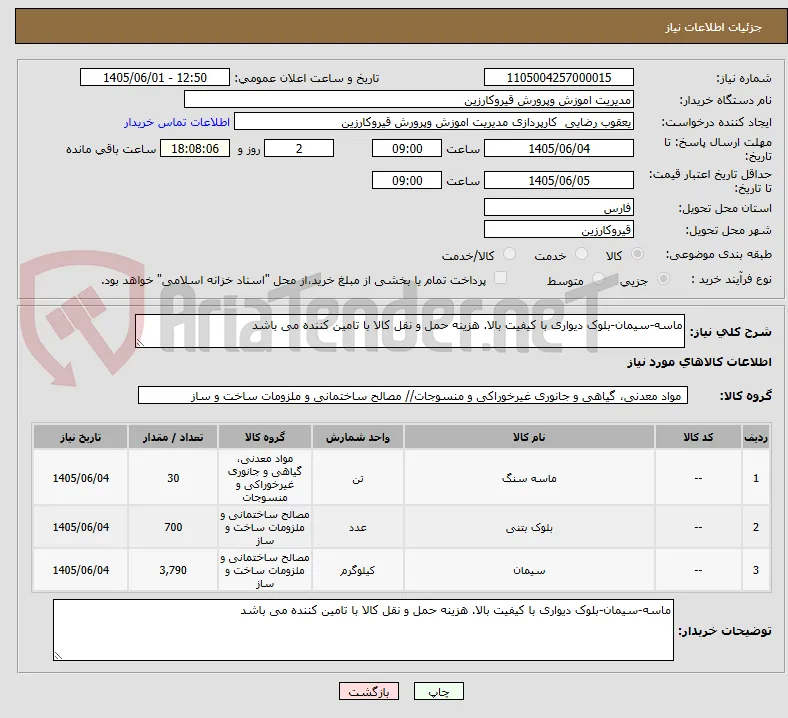Click the واحد شمارش column header
788x718 pixels.
(358, 437)
